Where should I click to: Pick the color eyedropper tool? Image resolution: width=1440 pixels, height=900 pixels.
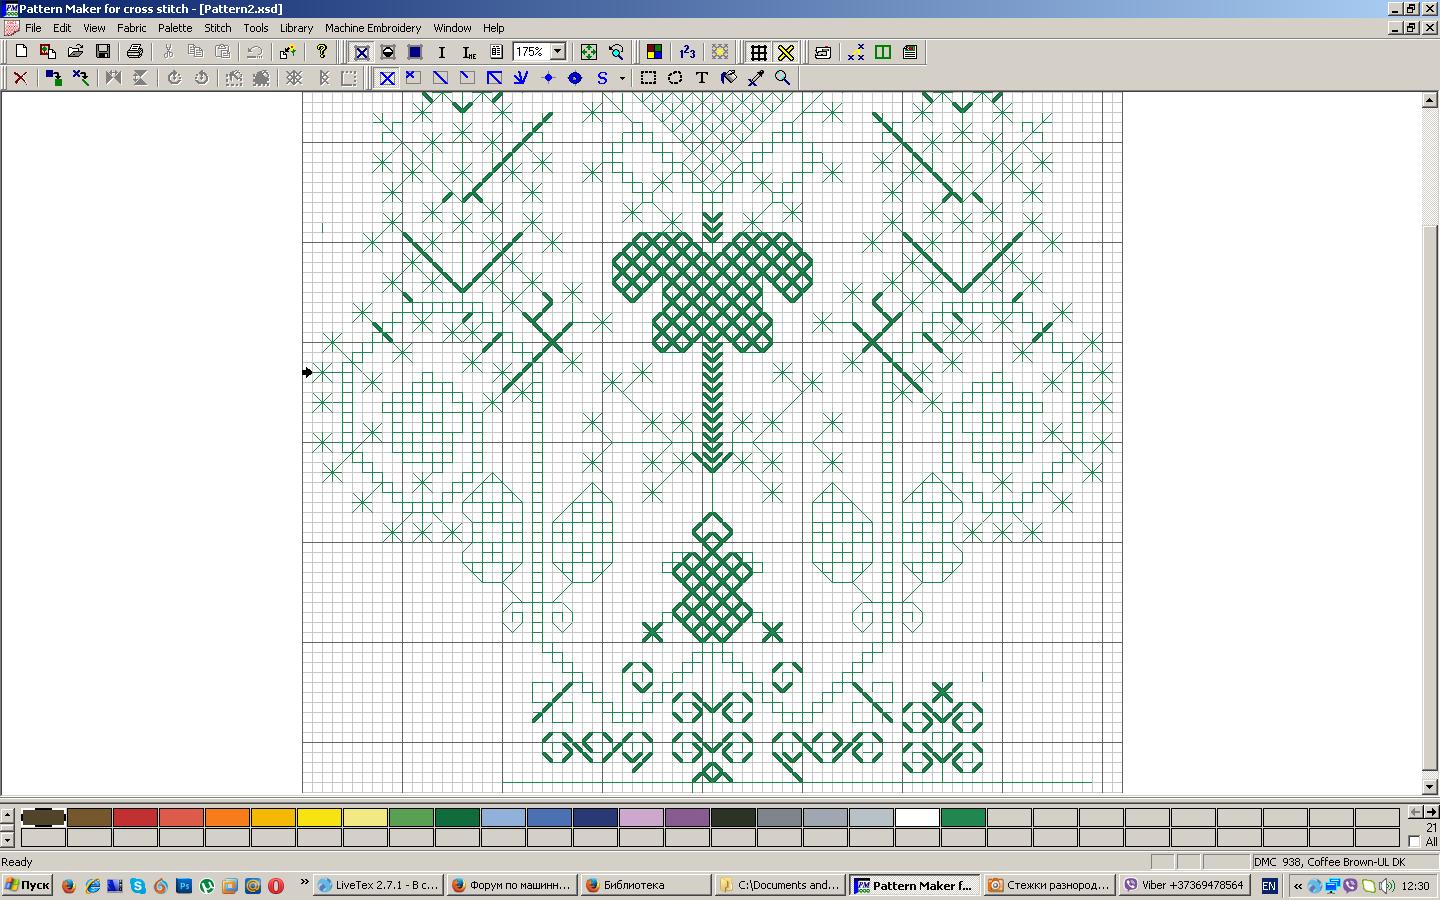pos(756,78)
